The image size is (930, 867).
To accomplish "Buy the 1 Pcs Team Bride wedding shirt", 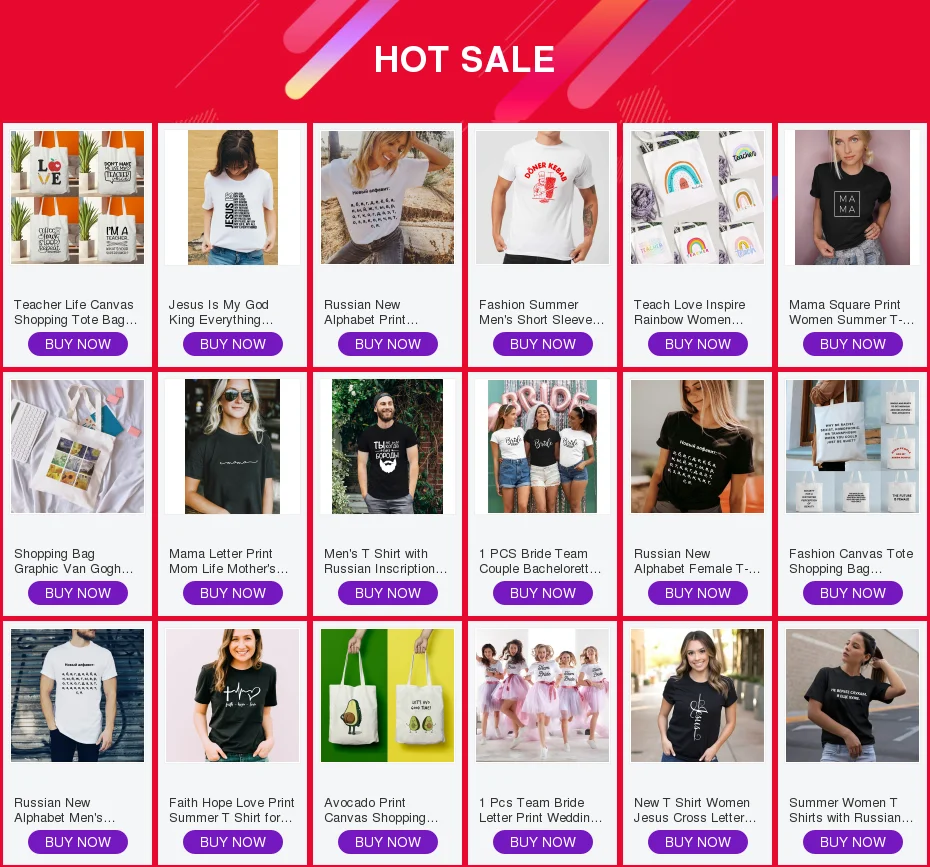I will (543, 842).
